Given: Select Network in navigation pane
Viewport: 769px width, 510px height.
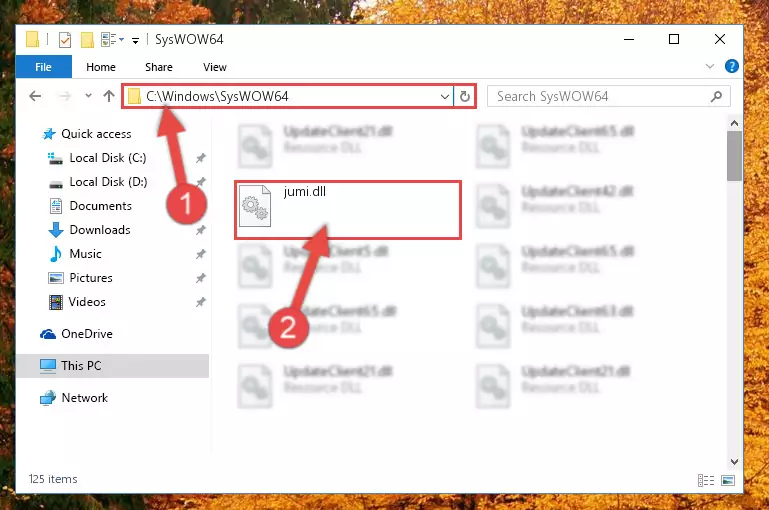Looking at the screenshot, I should tap(84, 398).
